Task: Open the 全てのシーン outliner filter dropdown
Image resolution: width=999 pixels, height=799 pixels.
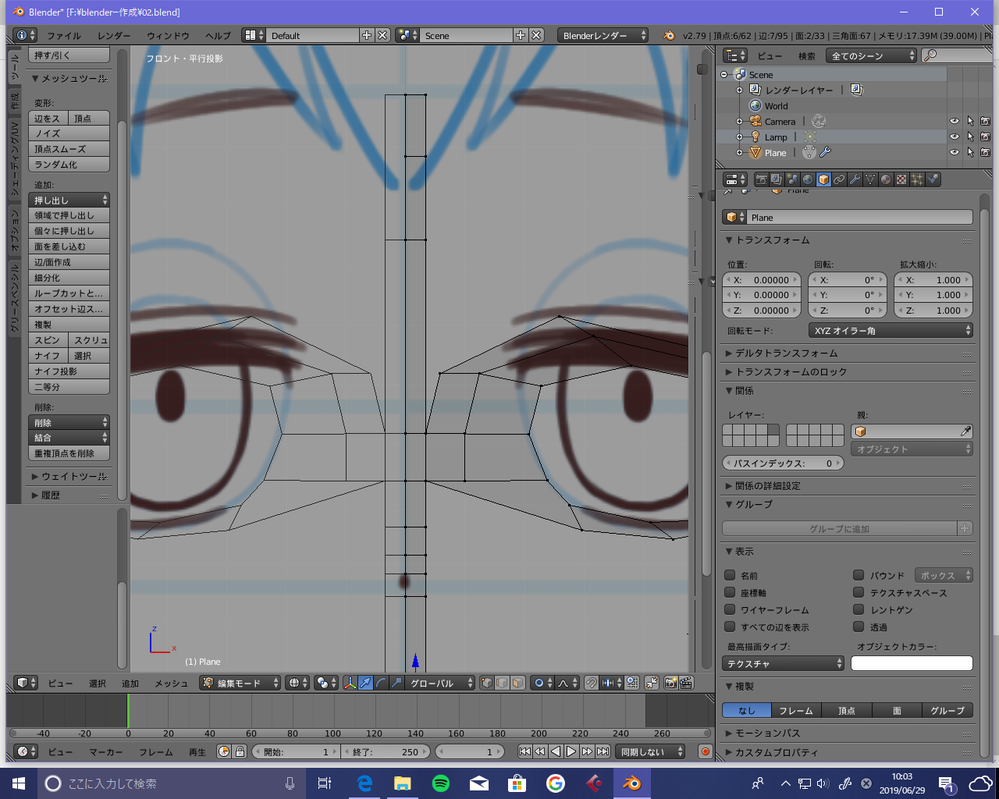Action: (x=869, y=55)
